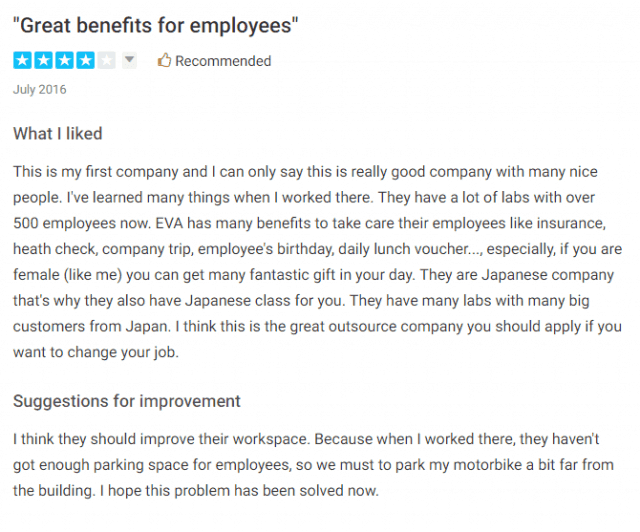Click the Recommended label text
Screen dimensions: 640x532
[x=223, y=61]
